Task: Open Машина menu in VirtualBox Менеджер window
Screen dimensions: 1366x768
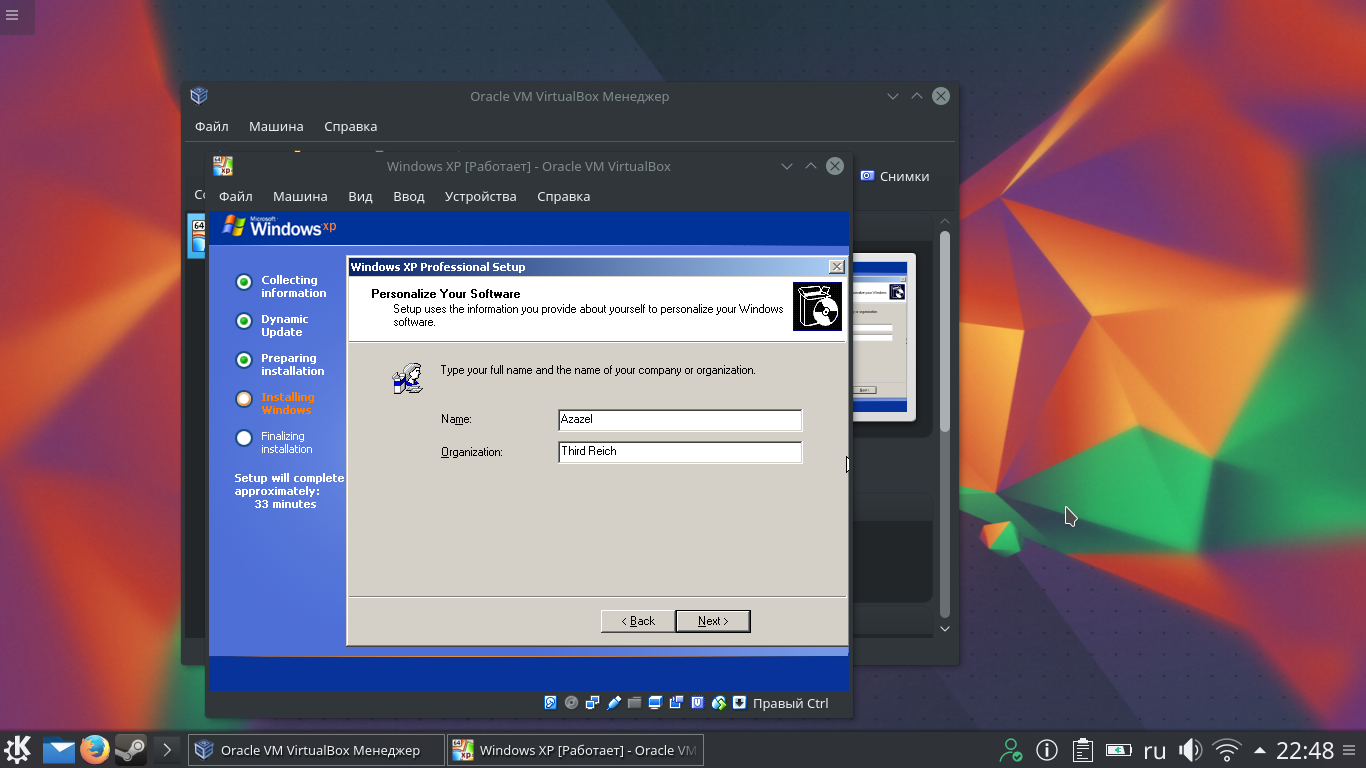Action: click(276, 126)
